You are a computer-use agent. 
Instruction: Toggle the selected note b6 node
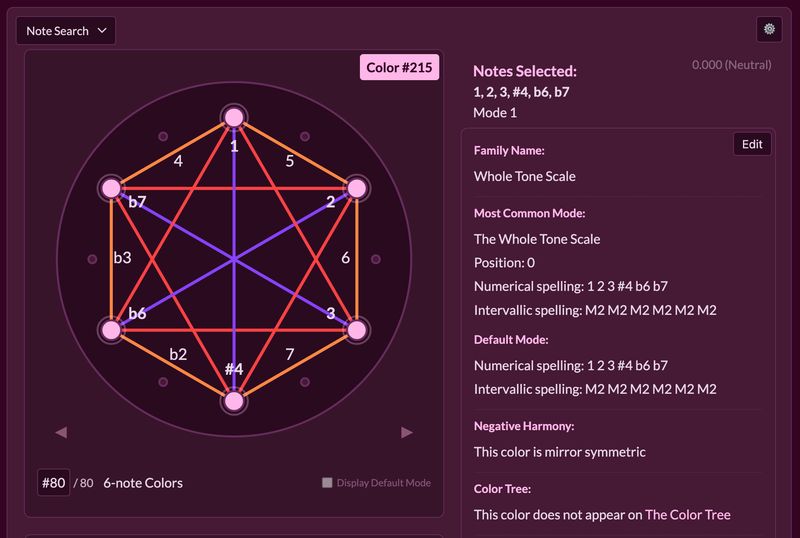pyautogui.click(x=111, y=330)
